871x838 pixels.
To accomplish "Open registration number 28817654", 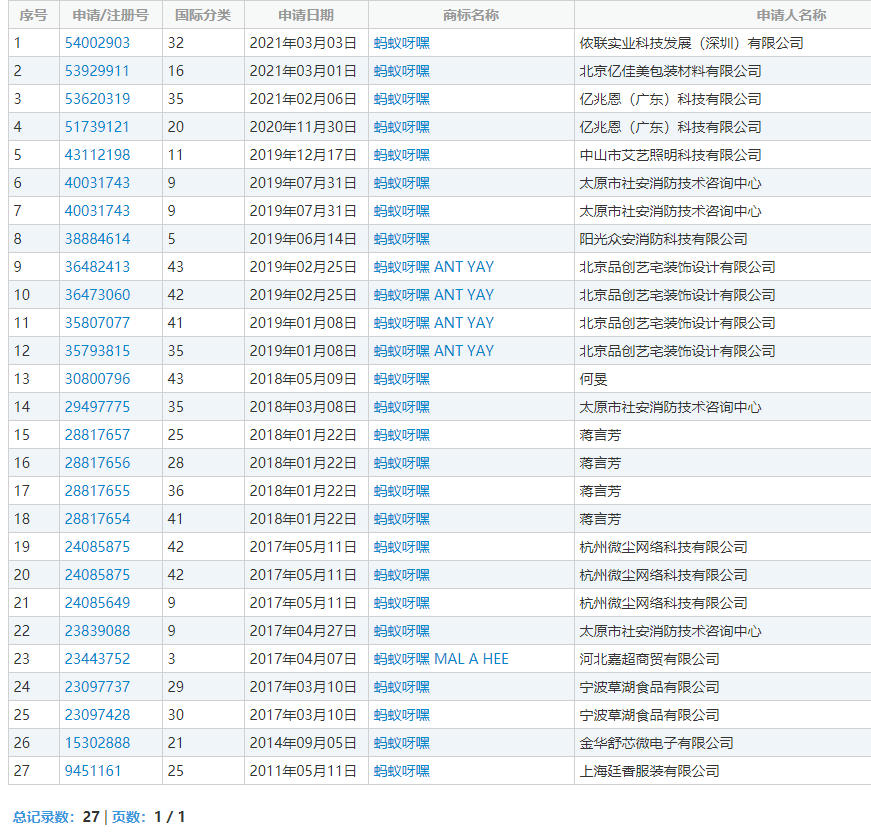I will tap(97, 519).
